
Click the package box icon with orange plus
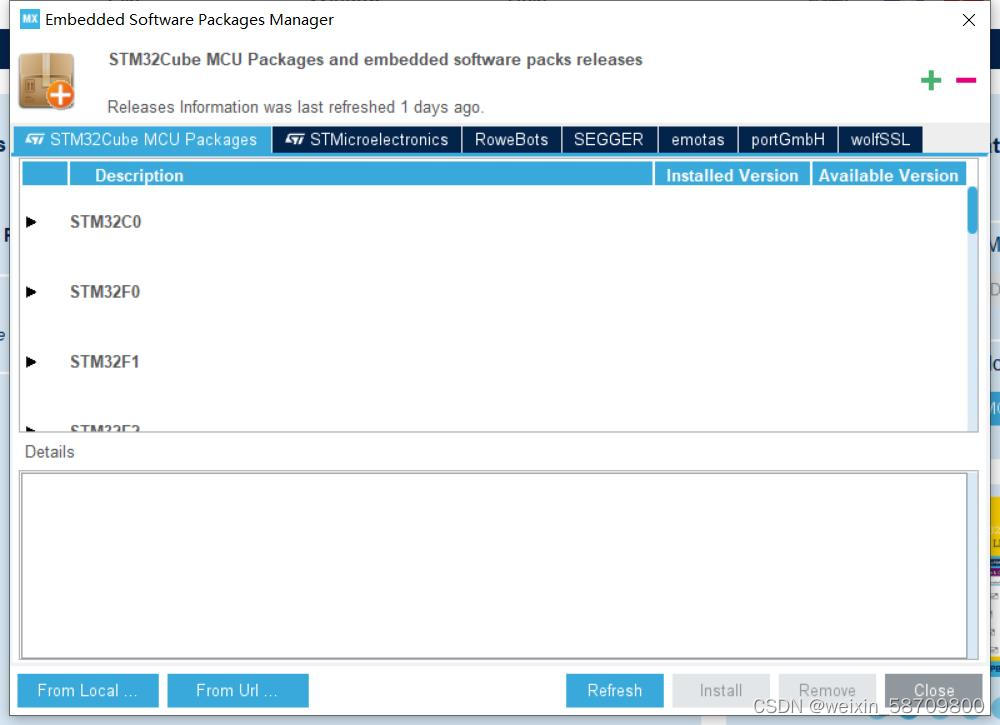click(x=47, y=81)
